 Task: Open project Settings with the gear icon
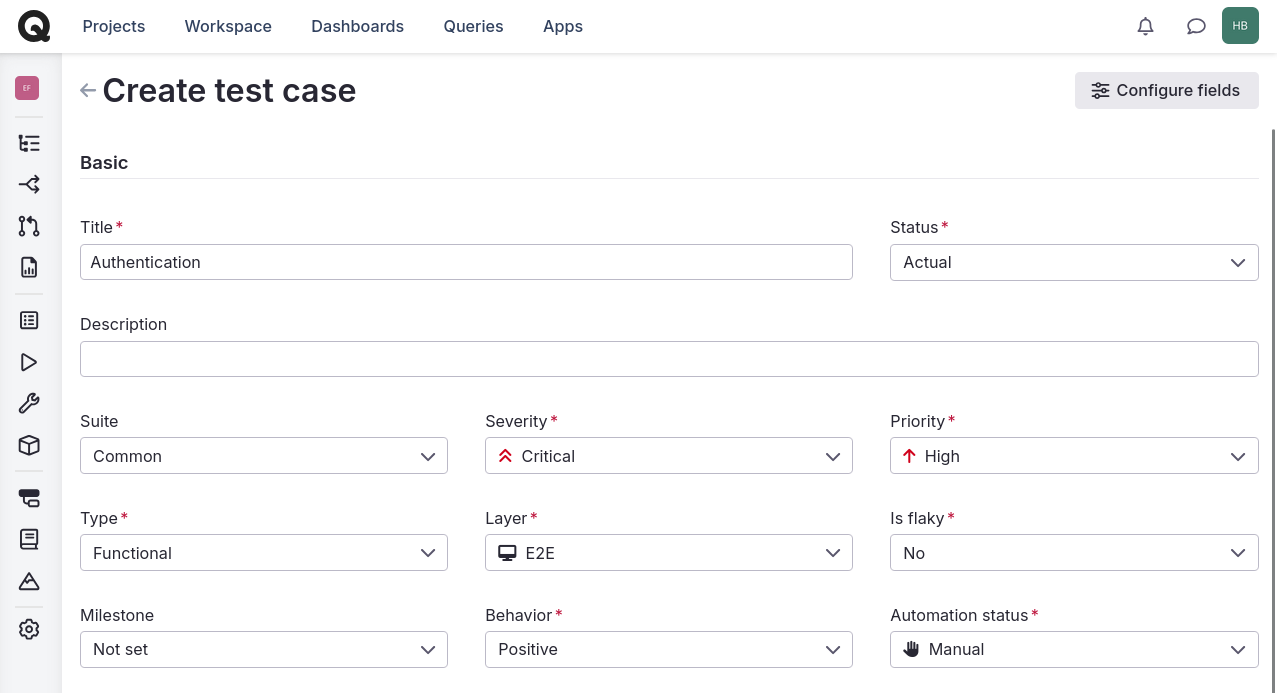(28, 629)
